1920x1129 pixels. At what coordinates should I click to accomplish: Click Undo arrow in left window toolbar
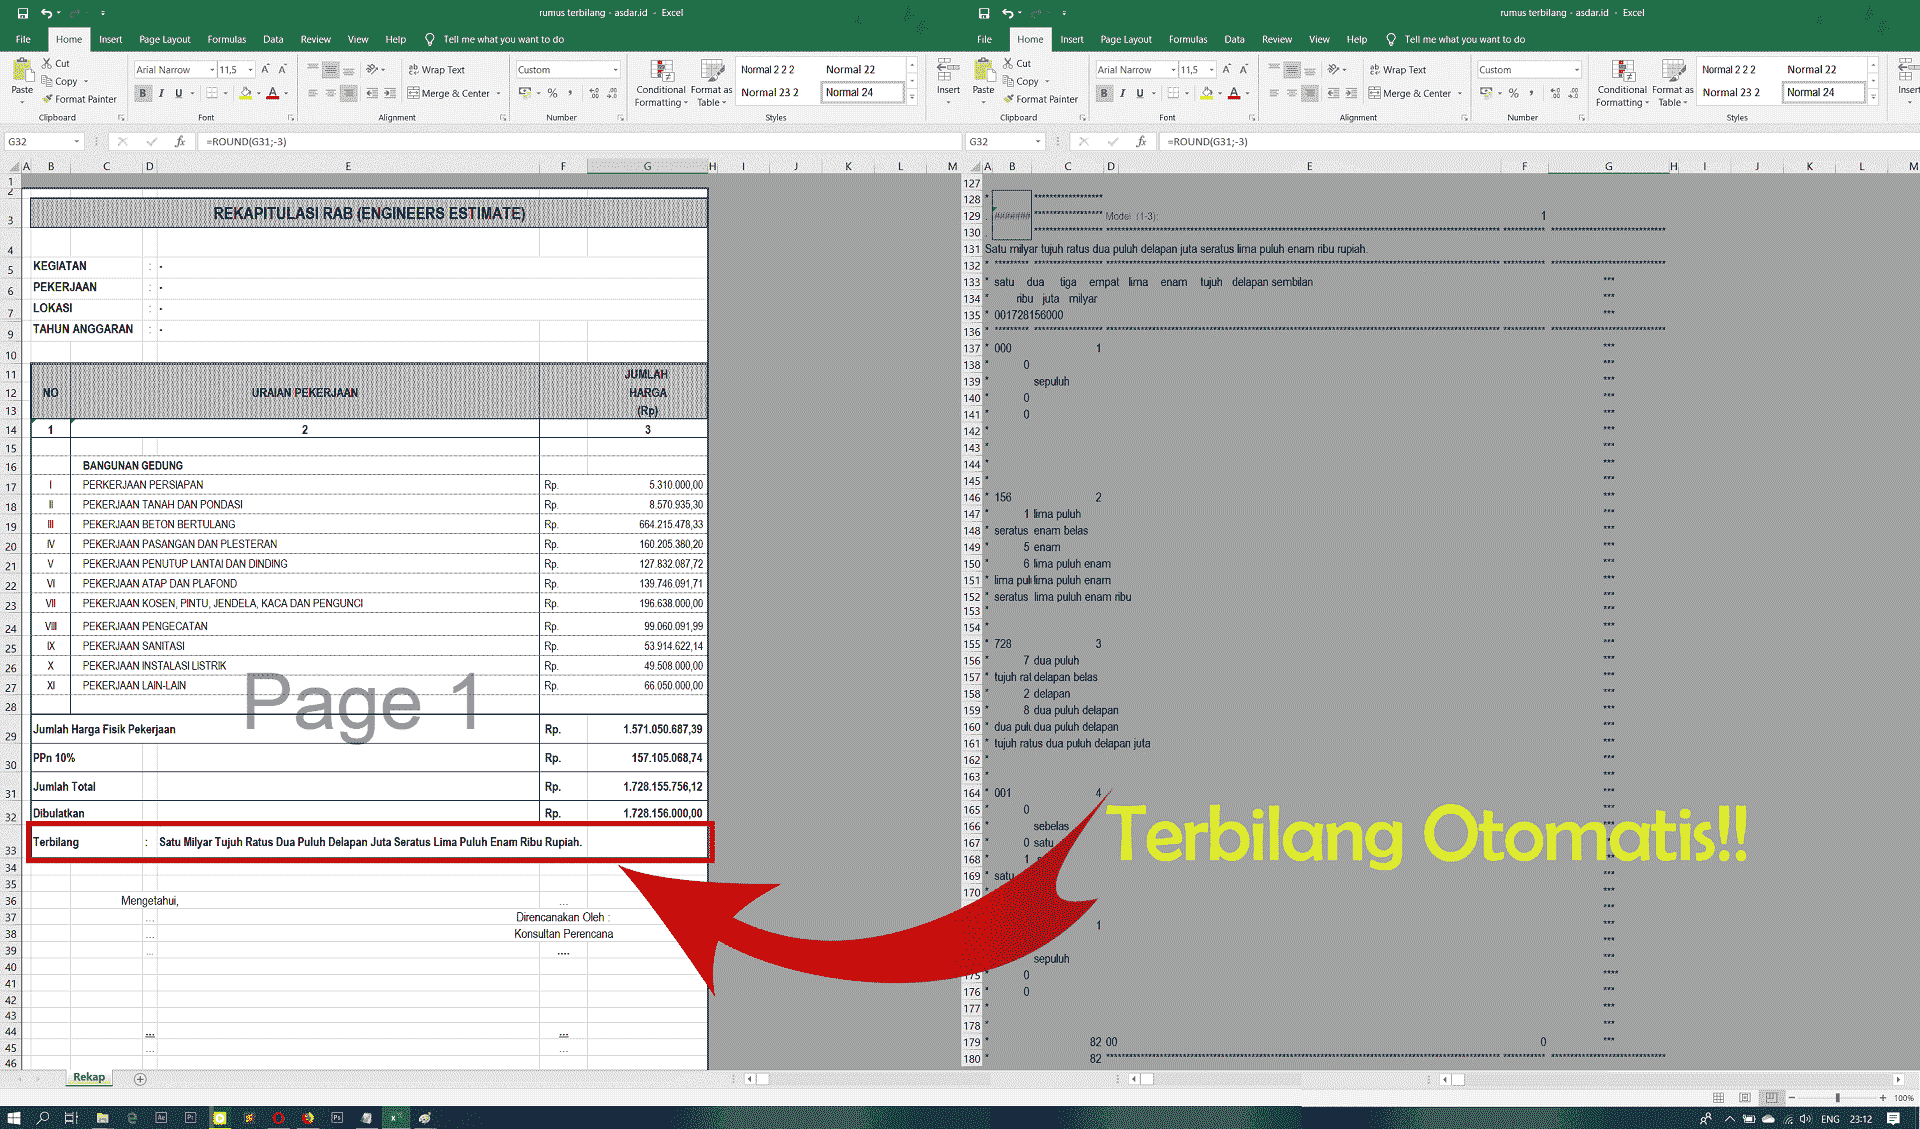click(x=46, y=13)
